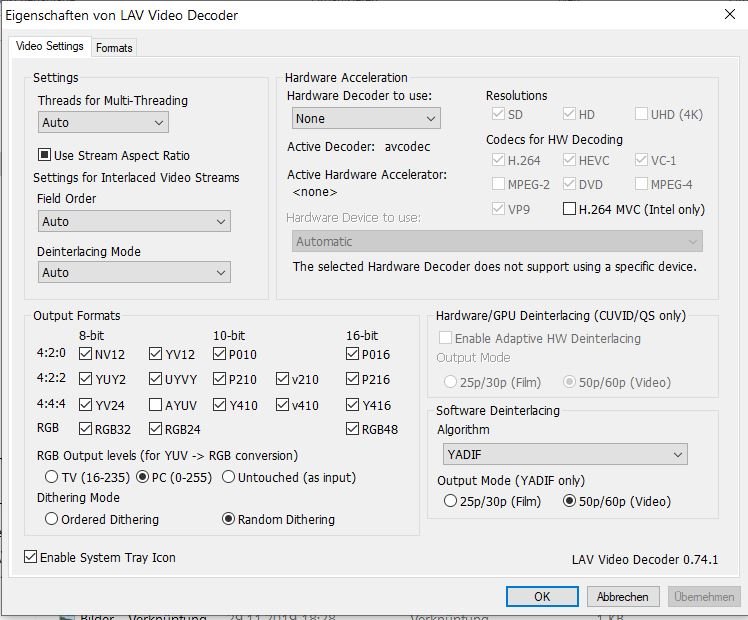This screenshot has width=748, height=620.
Task: Choose 25p/30p (Film) under Software Deinterlacing
Action: [x=450, y=501]
